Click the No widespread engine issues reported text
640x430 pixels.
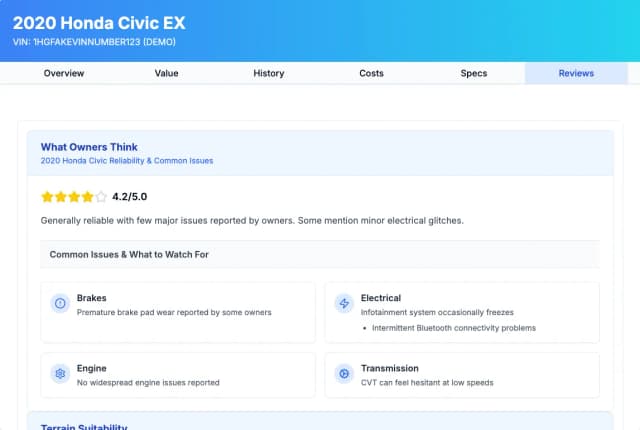pos(148,383)
